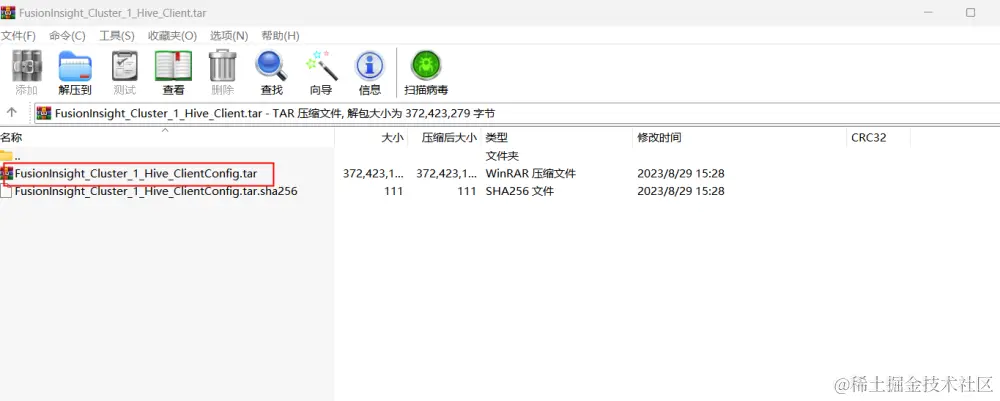Click size value 111 of sha256 file
Screen dimensions: 1000x401
393,191
